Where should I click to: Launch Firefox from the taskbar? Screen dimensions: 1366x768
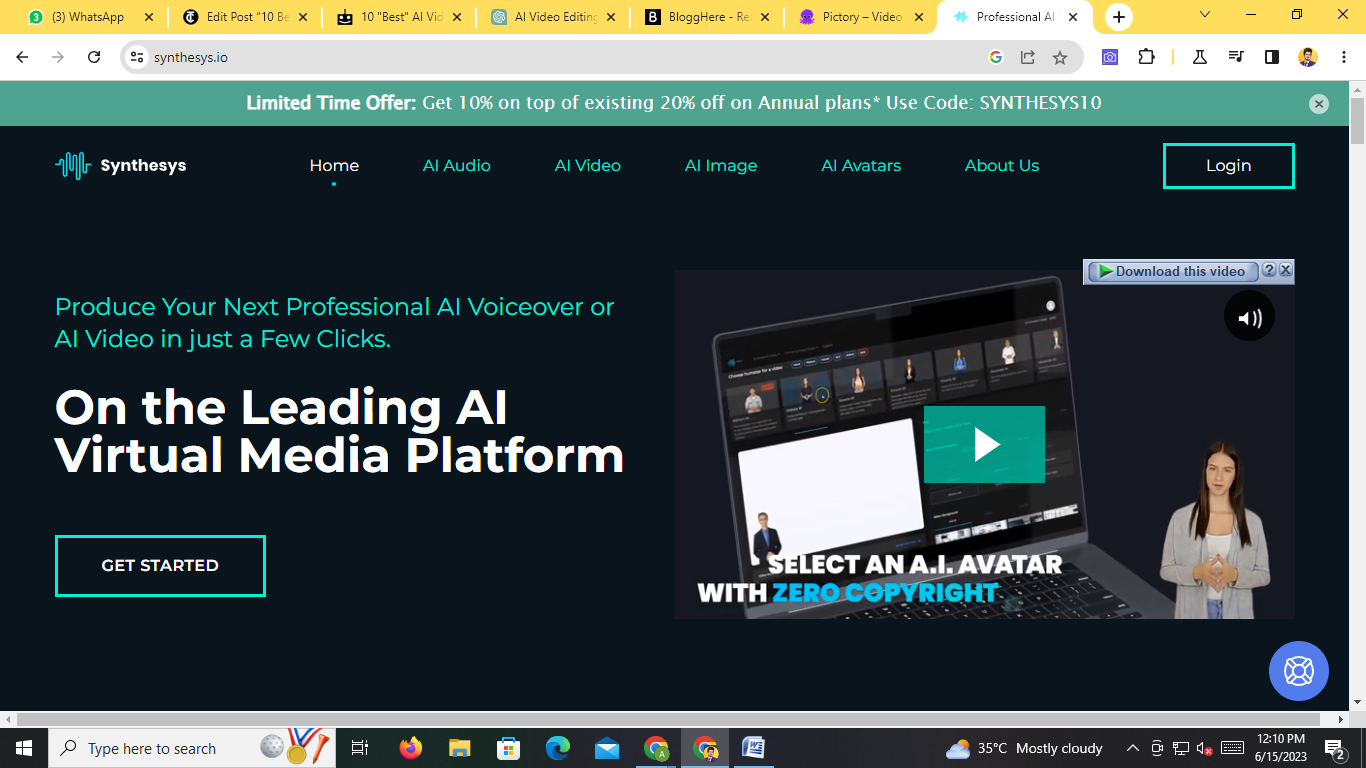[410, 748]
